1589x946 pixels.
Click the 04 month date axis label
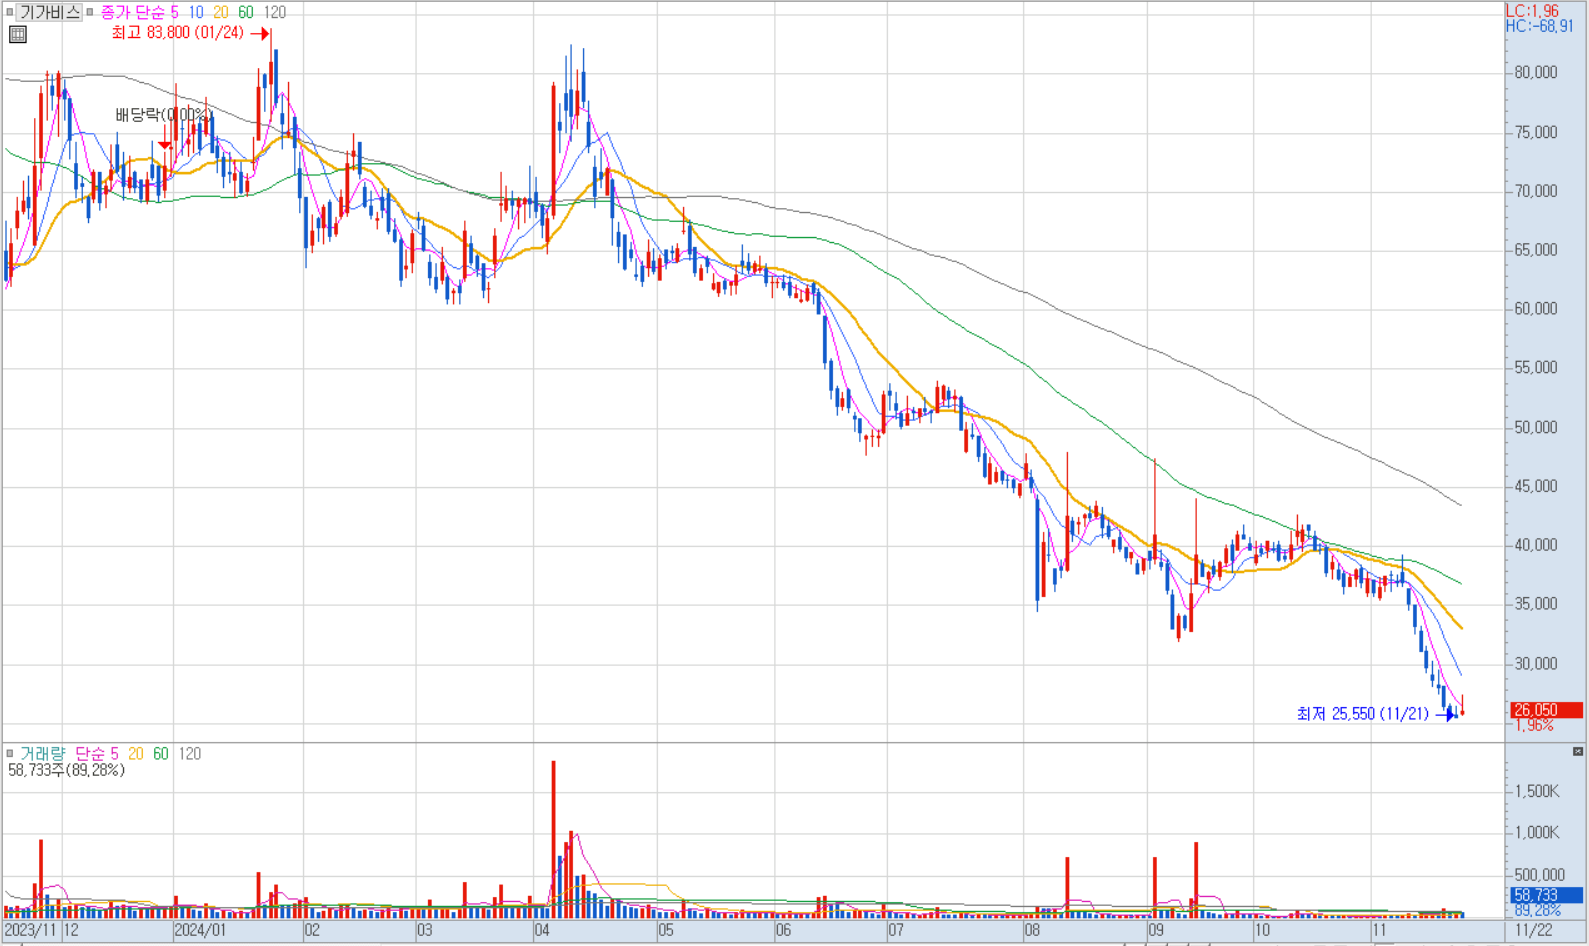(x=542, y=931)
